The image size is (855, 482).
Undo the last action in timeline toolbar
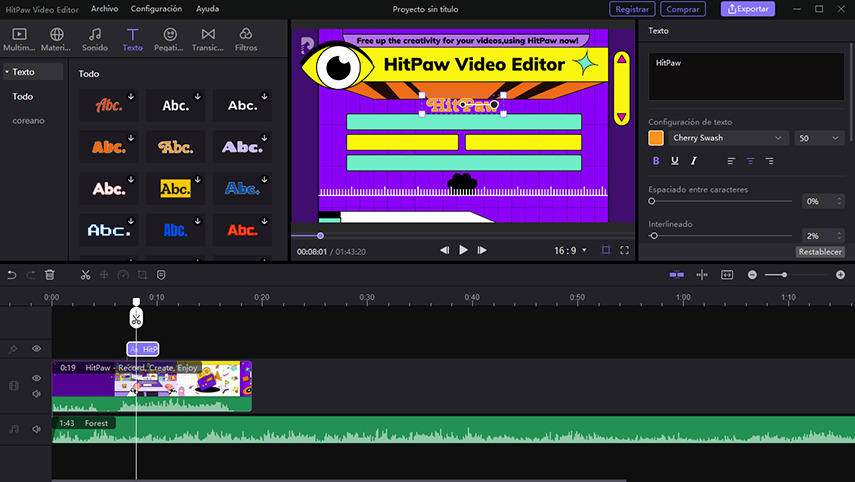tap(11, 275)
